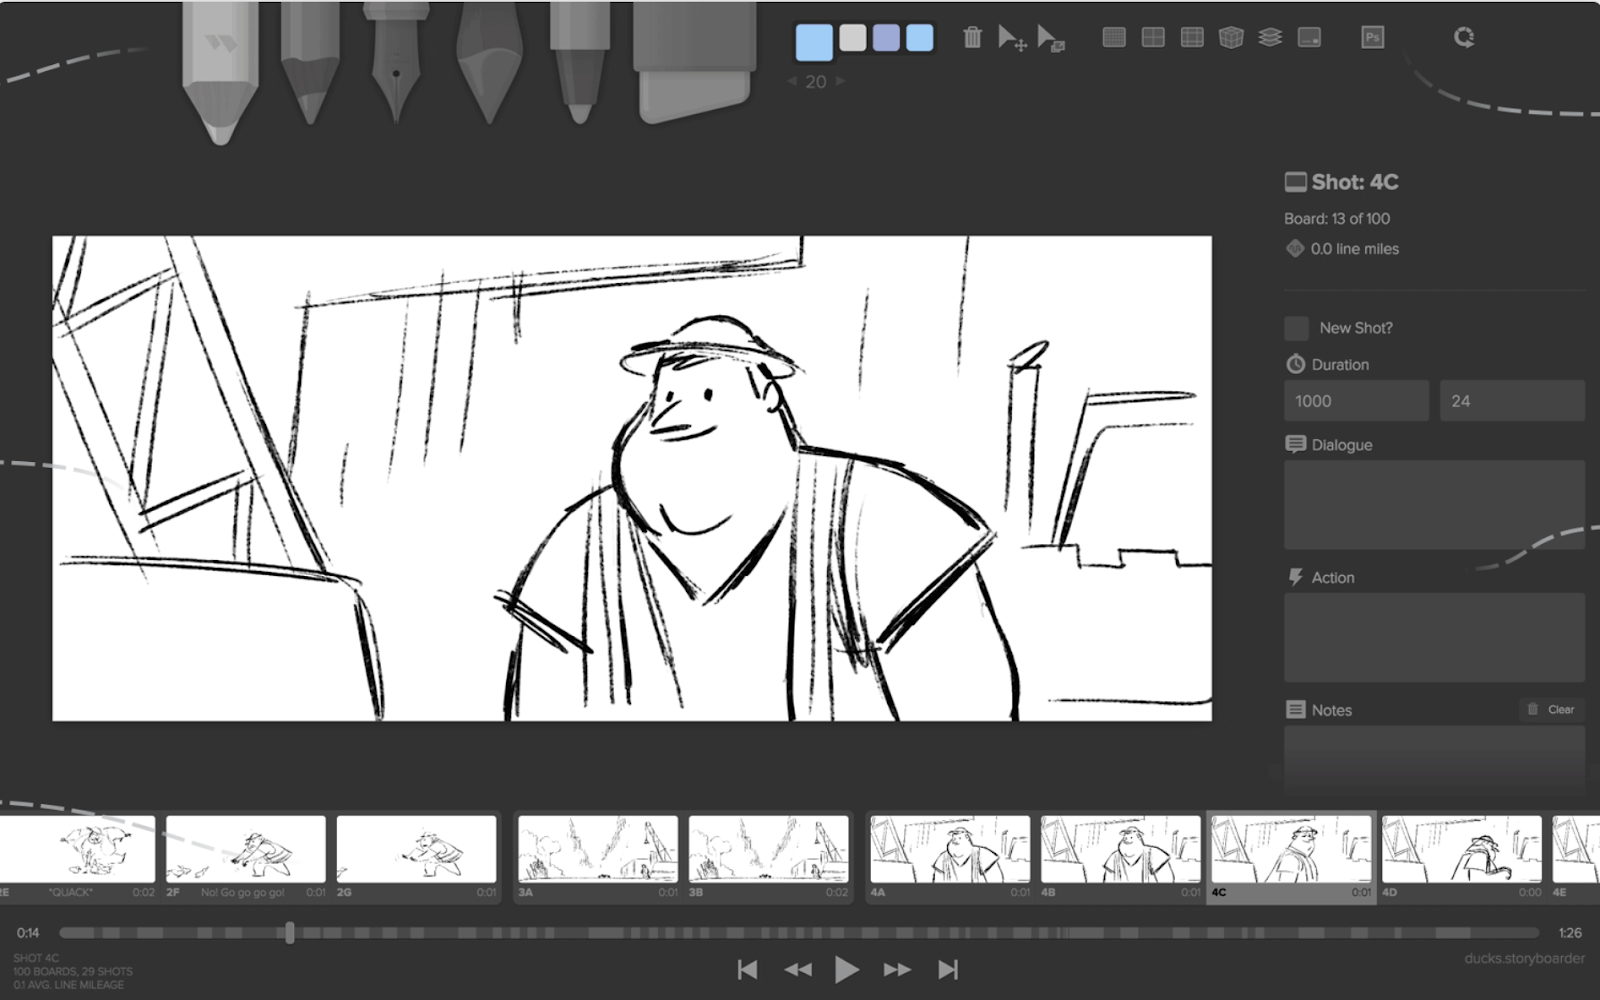Click the elapsed time 0:14

tap(28, 933)
